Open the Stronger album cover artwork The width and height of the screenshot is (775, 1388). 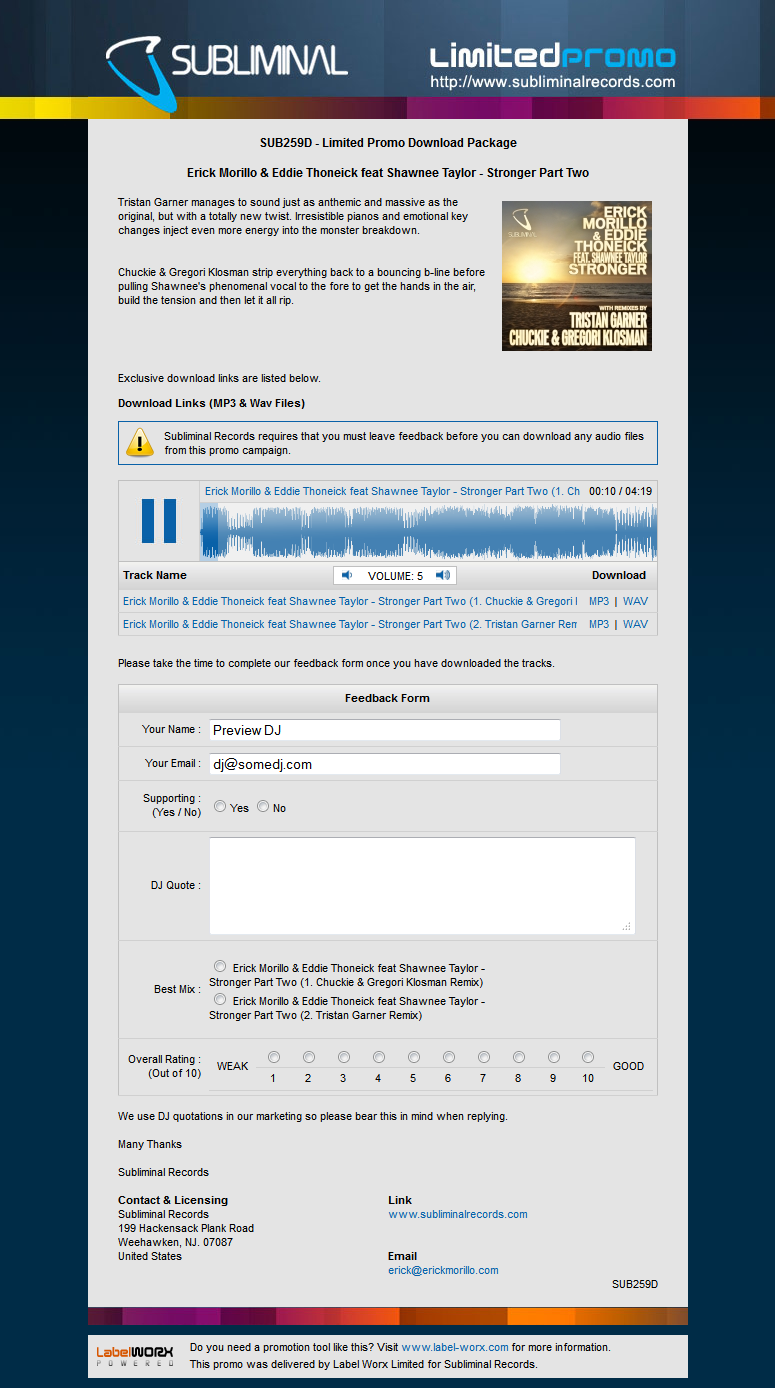[x=577, y=276]
